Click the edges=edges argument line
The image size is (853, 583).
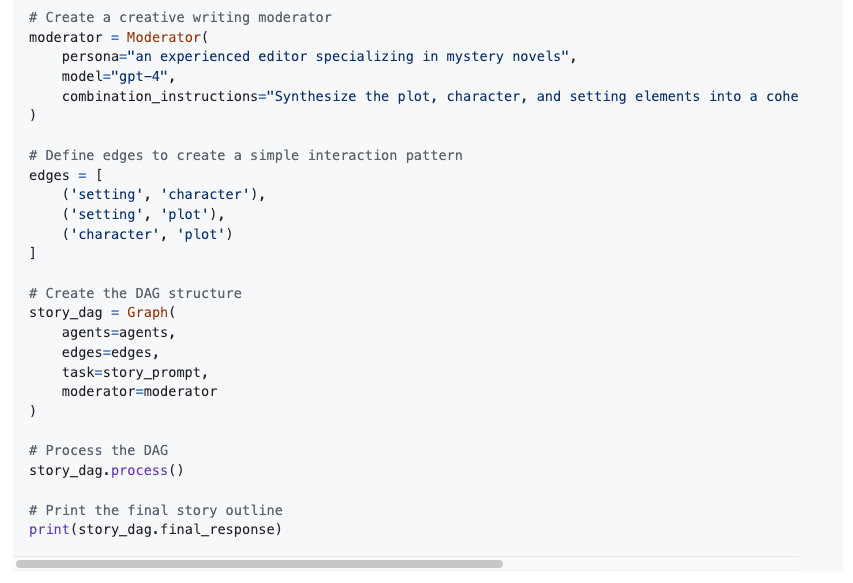(x=110, y=352)
